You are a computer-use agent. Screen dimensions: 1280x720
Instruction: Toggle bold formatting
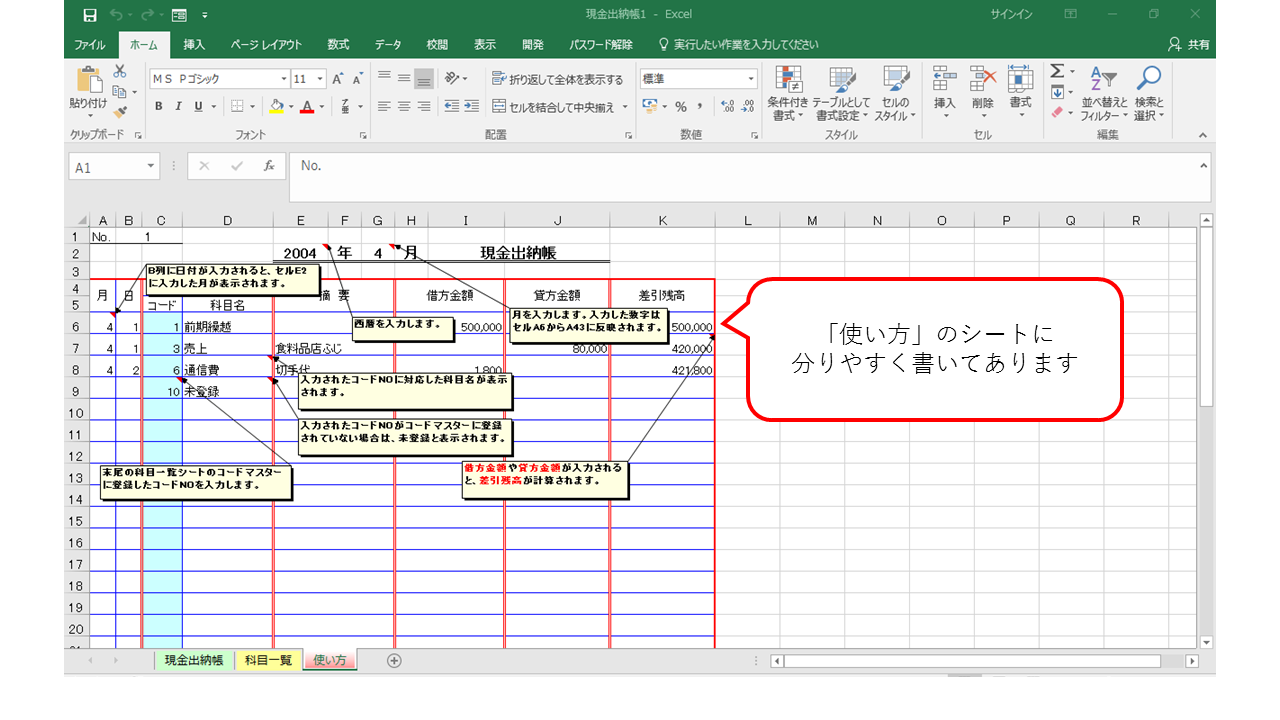tap(158, 104)
